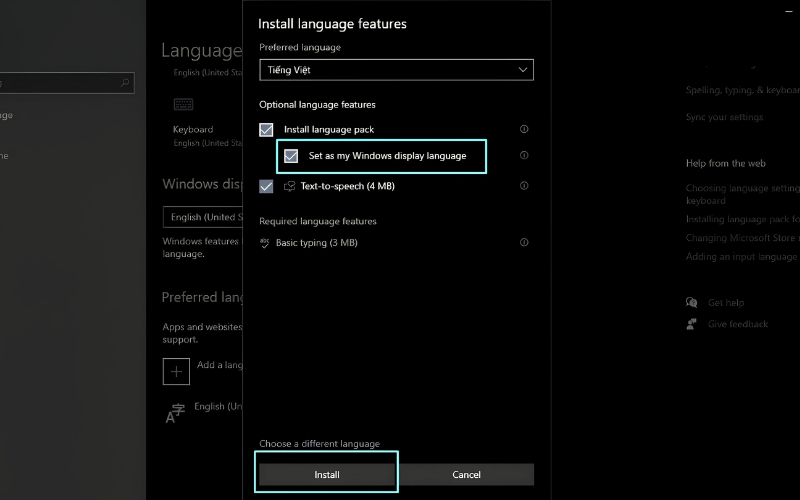This screenshot has width=800, height=500.
Task: Click Install language features dialog title
Action: tap(332, 24)
